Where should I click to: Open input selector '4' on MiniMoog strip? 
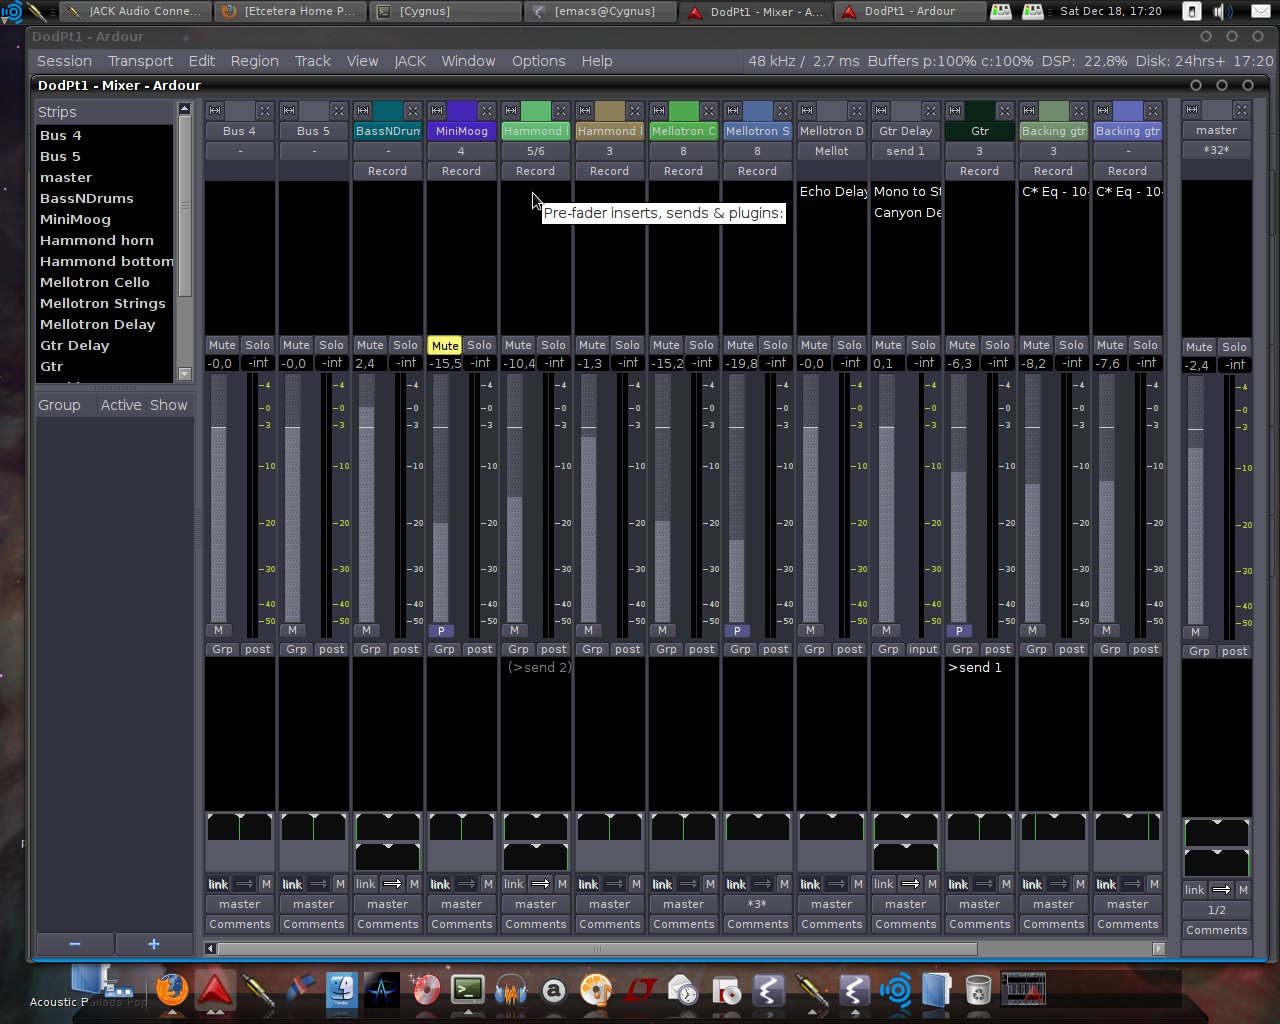(x=461, y=151)
